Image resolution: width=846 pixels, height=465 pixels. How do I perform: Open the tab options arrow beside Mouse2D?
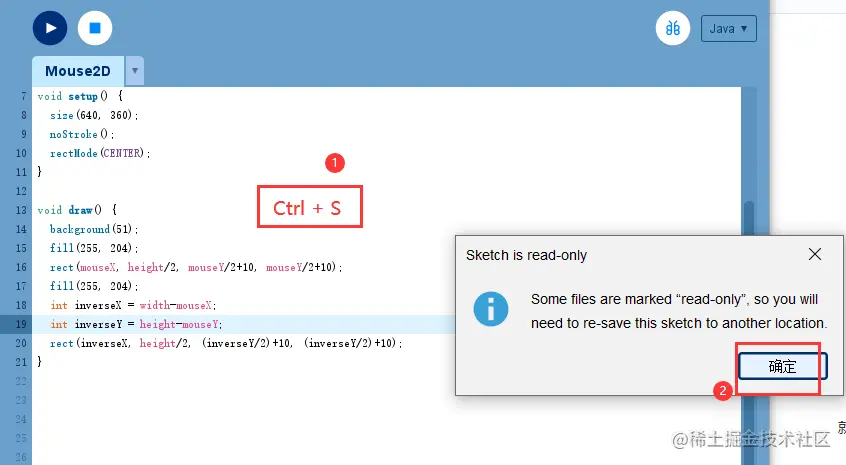click(135, 71)
